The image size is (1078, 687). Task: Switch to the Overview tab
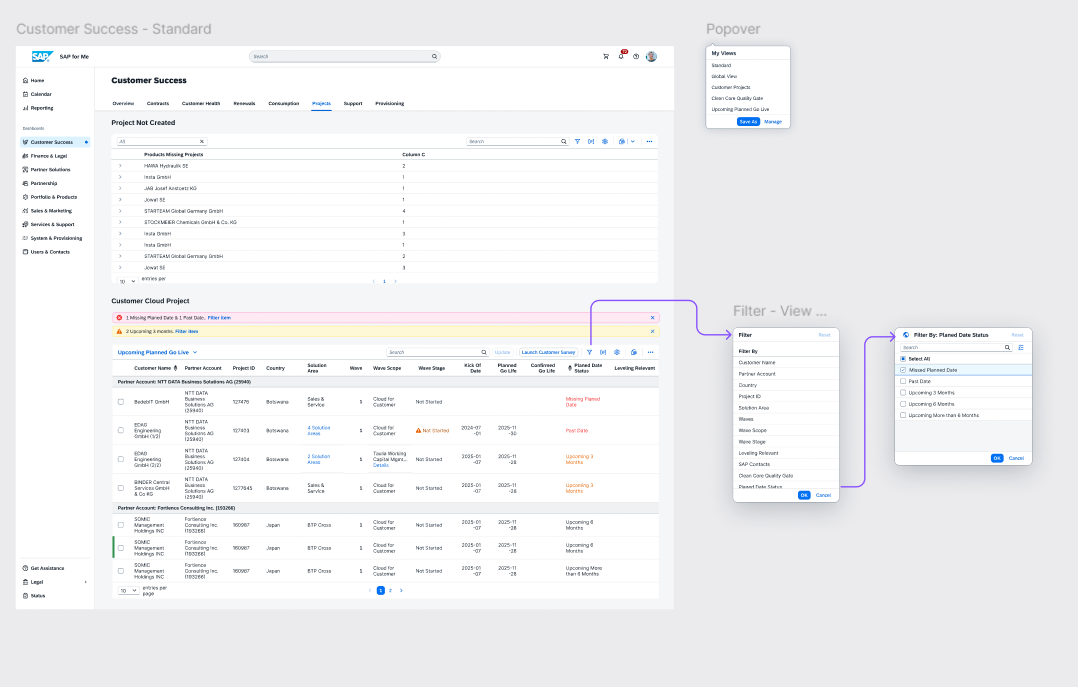123,104
